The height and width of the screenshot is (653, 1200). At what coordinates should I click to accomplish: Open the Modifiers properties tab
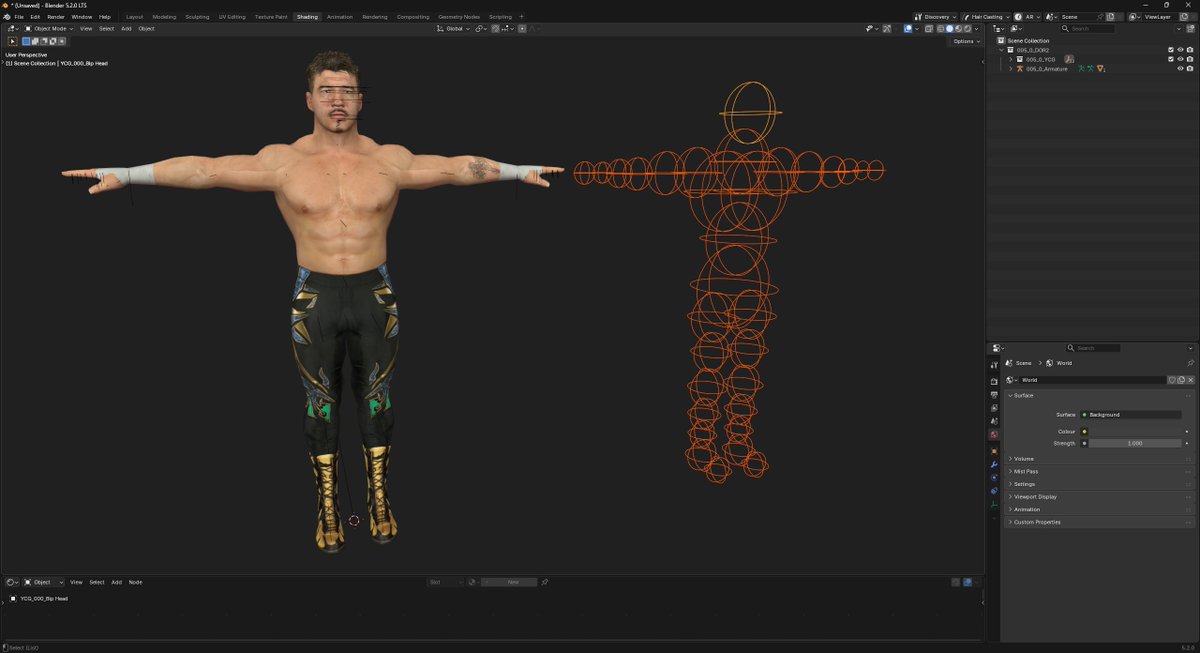pyautogui.click(x=994, y=464)
